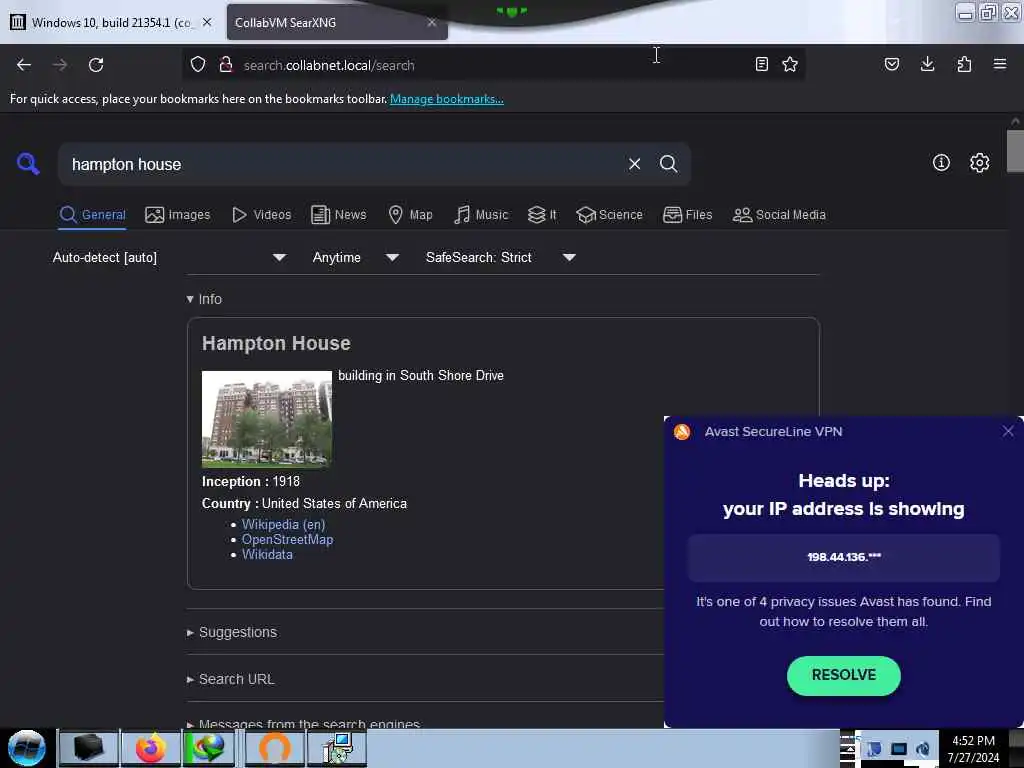Click the taskbar clock showing 4:52 PM
This screenshot has width=1024, height=768.
pos(973,748)
